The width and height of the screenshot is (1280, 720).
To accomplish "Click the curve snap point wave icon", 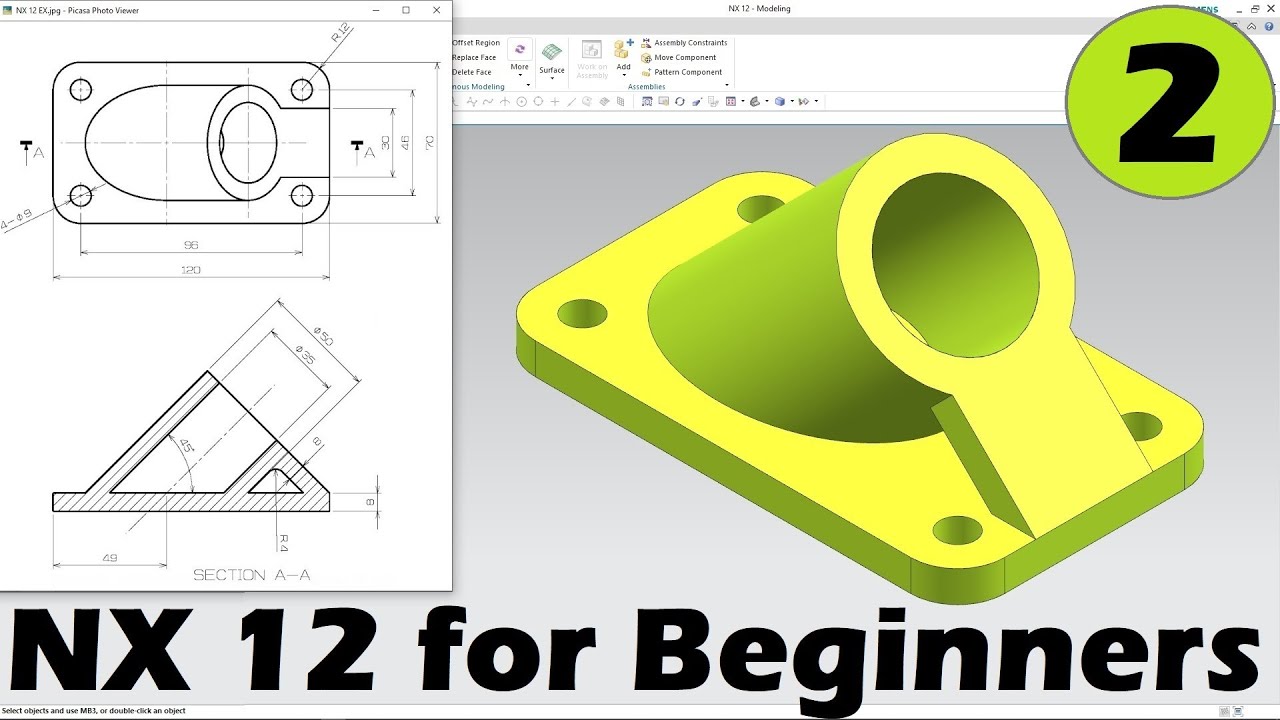I will pyautogui.click(x=488, y=102).
